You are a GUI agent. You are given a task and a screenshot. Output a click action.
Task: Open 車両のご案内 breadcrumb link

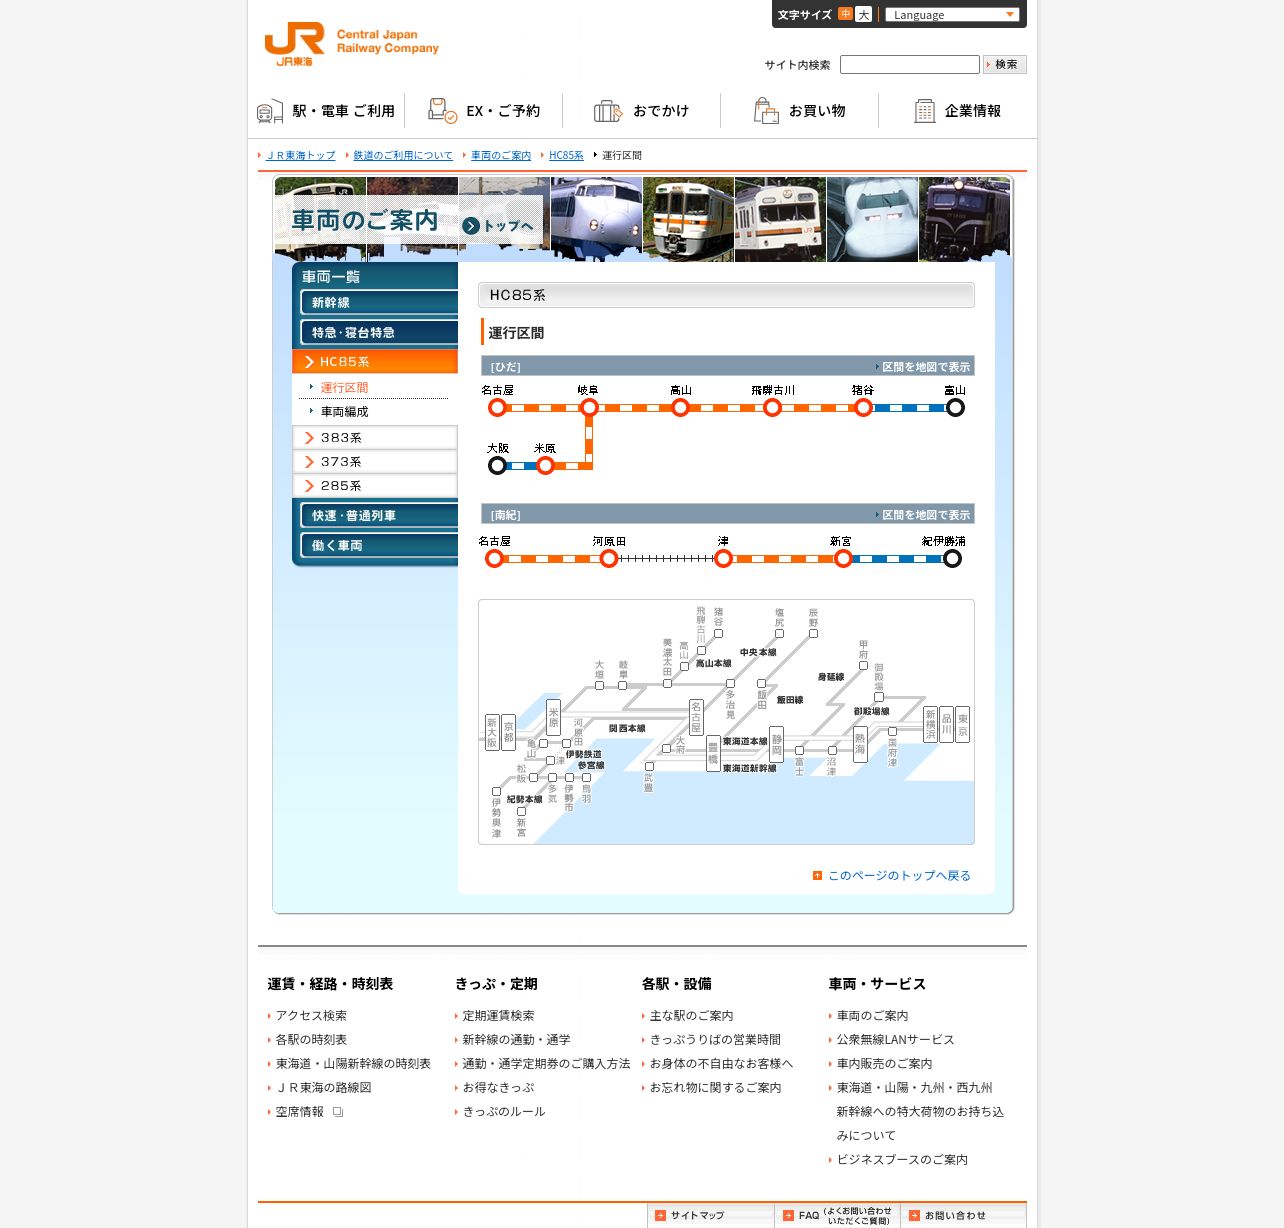pyautogui.click(x=501, y=155)
